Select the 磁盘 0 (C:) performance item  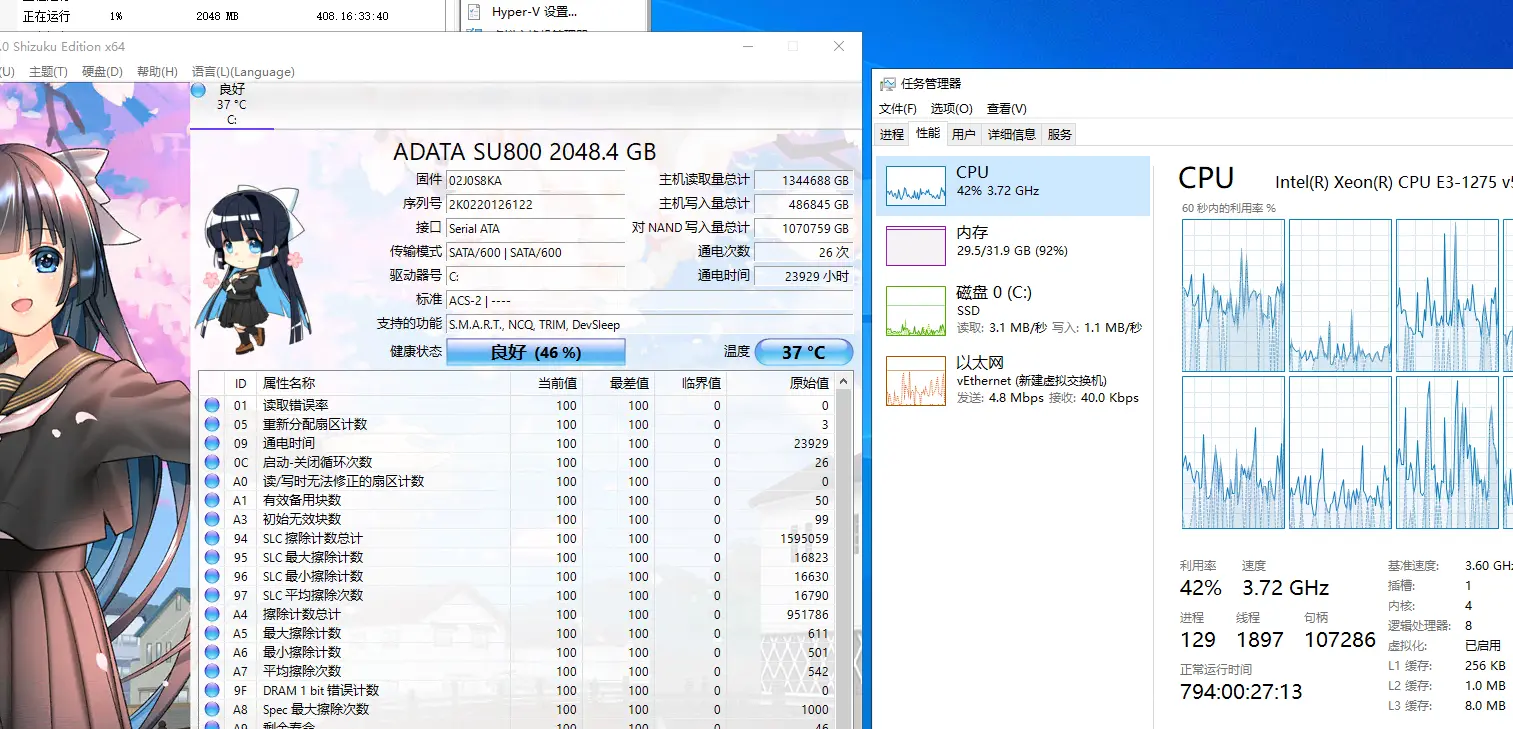click(1013, 310)
